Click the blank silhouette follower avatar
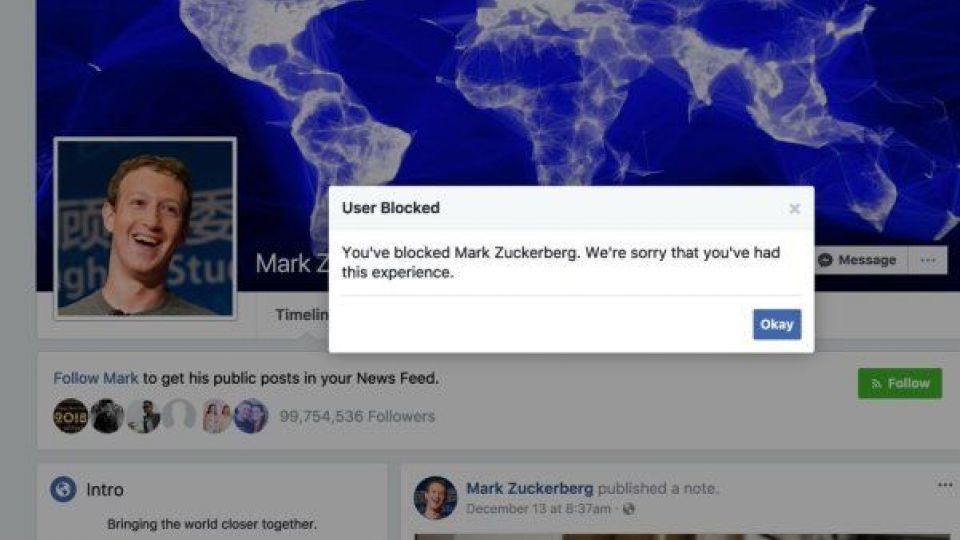 179,416
